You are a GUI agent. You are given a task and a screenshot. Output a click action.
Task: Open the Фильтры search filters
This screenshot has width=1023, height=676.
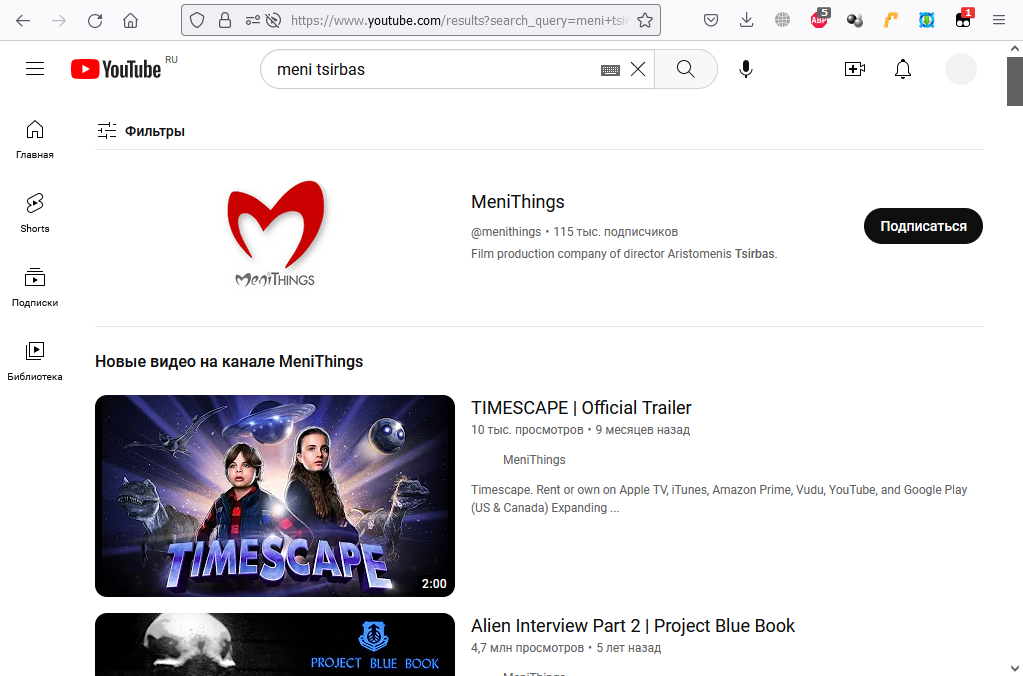point(141,131)
